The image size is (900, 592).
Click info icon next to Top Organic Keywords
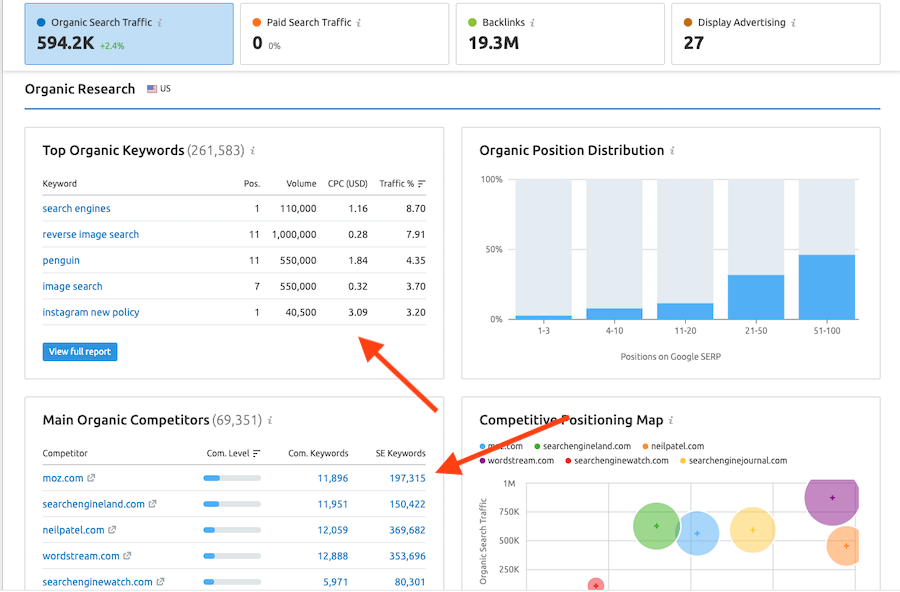pos(253,151)
